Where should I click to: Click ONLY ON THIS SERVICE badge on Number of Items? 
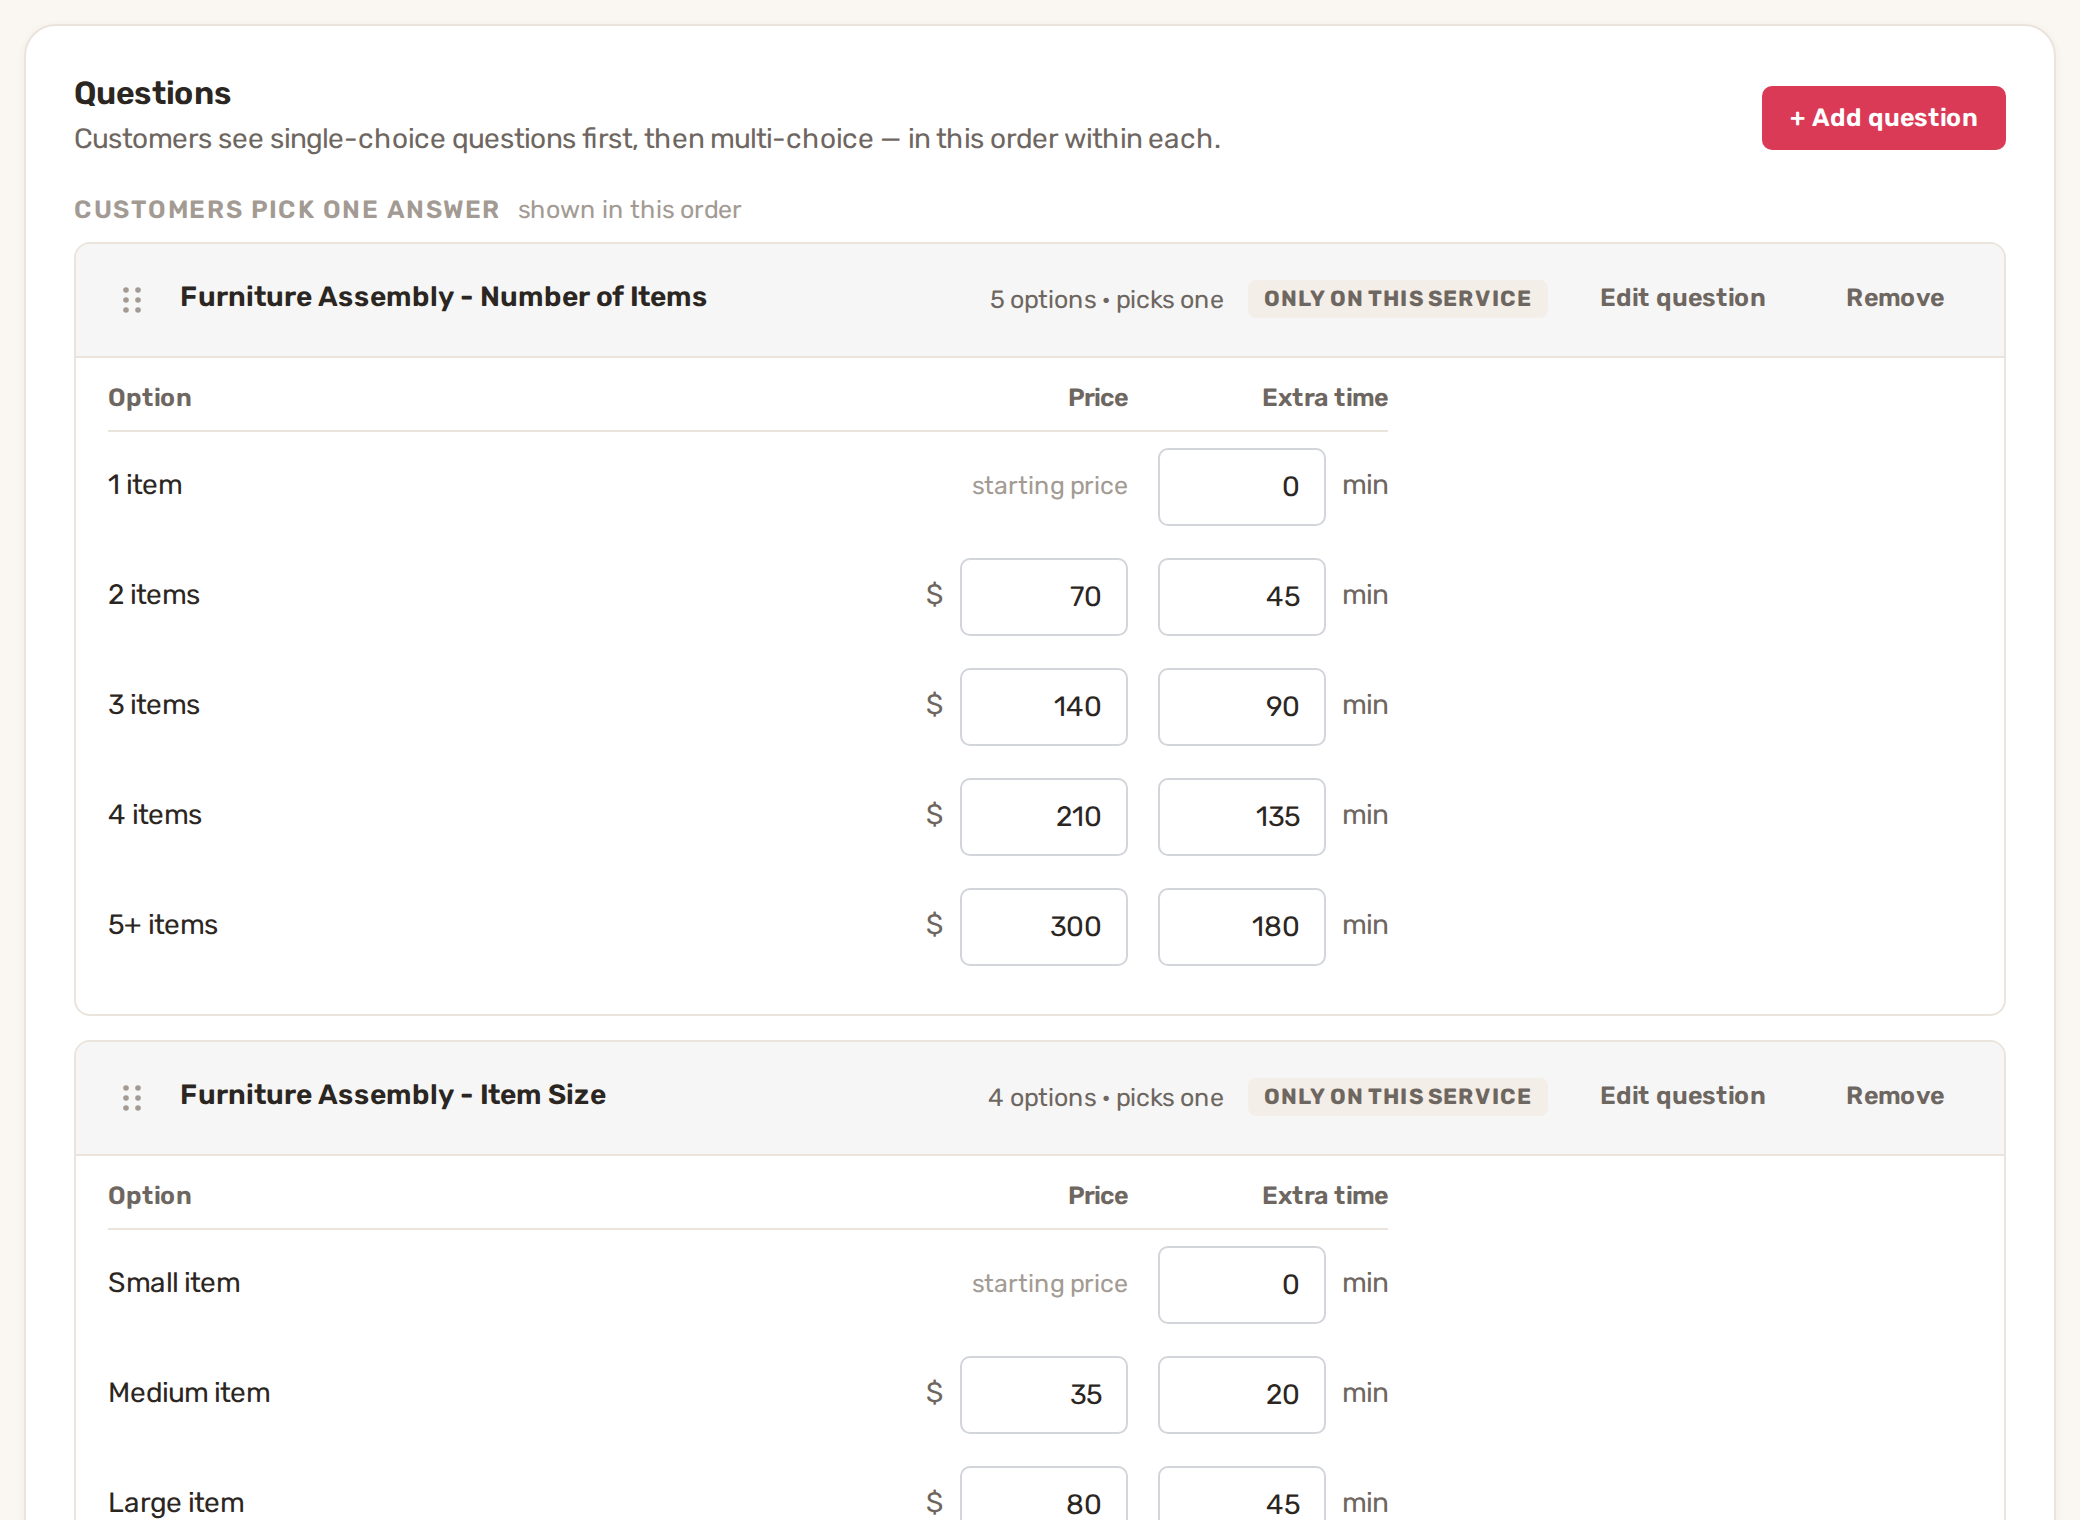pyautogui.click(x=1397, y=299)
